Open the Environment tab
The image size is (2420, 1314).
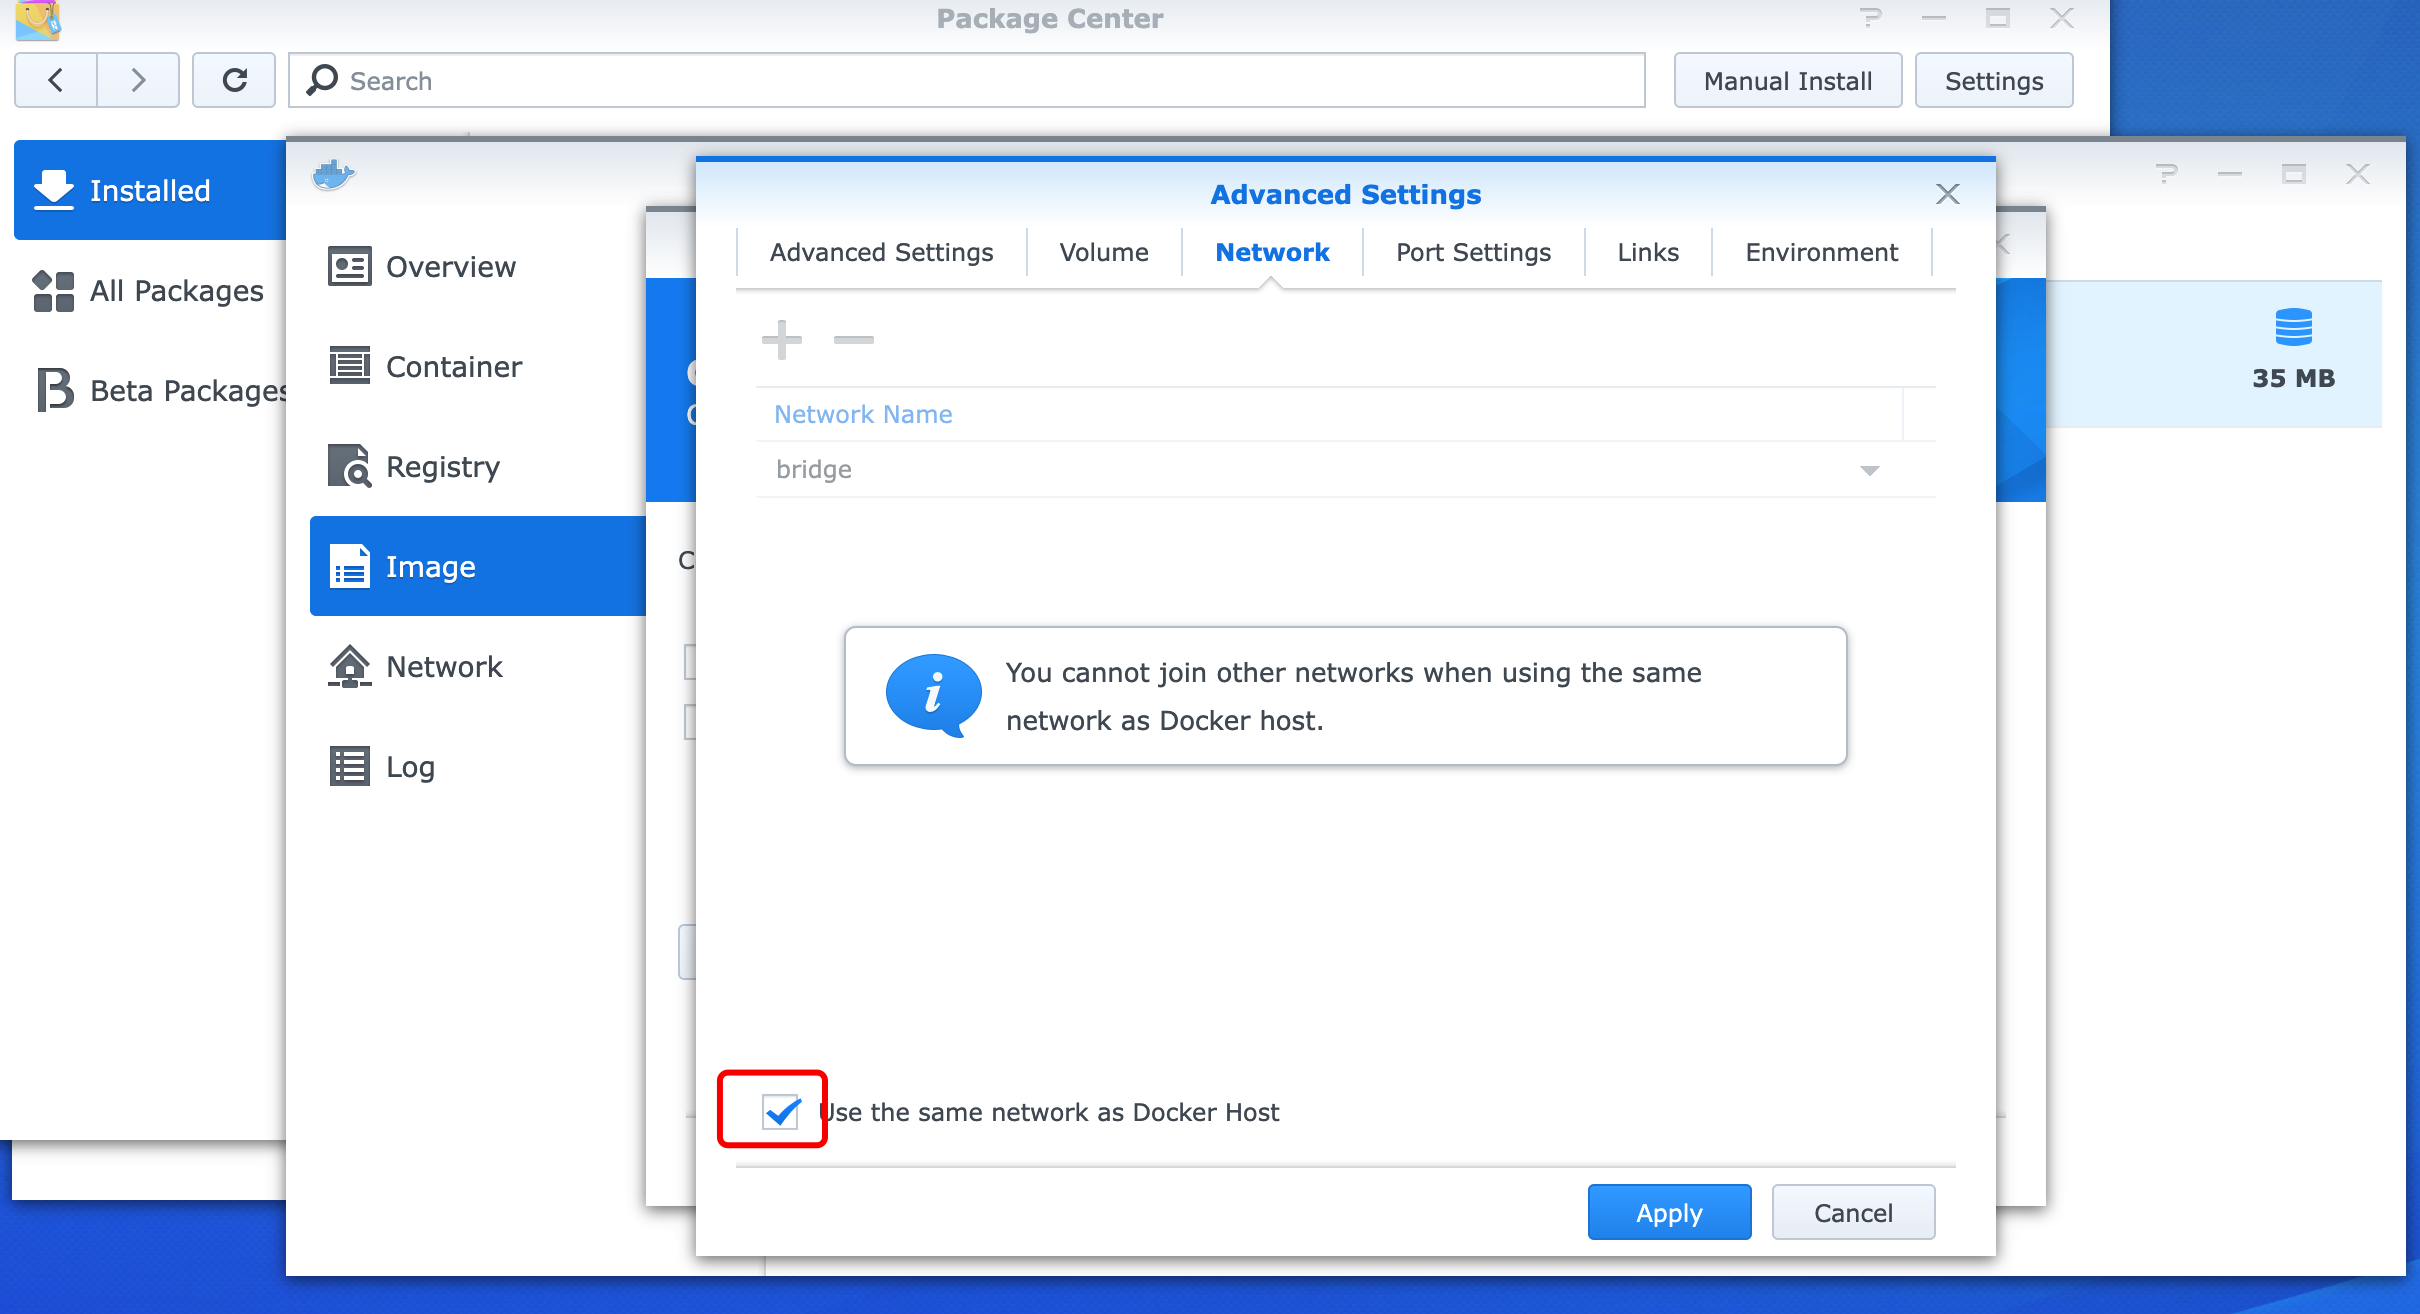pos(1821,252)
